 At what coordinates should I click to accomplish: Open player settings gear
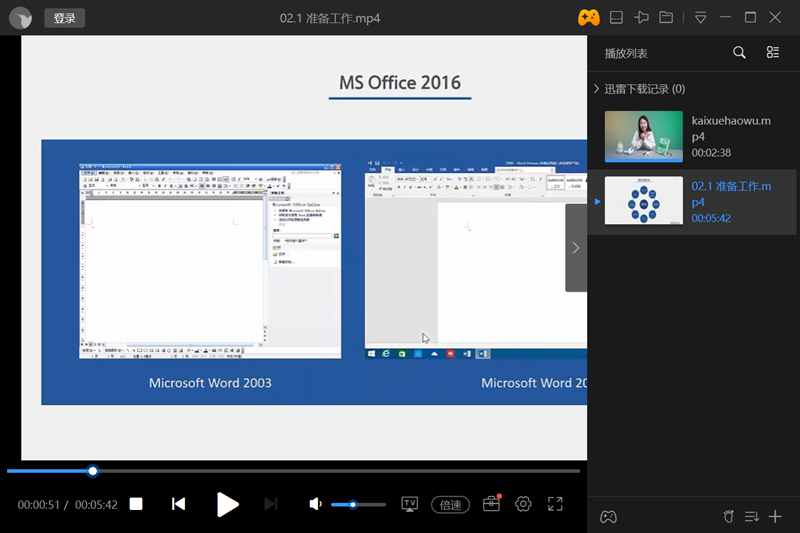[x=523, y=504]
